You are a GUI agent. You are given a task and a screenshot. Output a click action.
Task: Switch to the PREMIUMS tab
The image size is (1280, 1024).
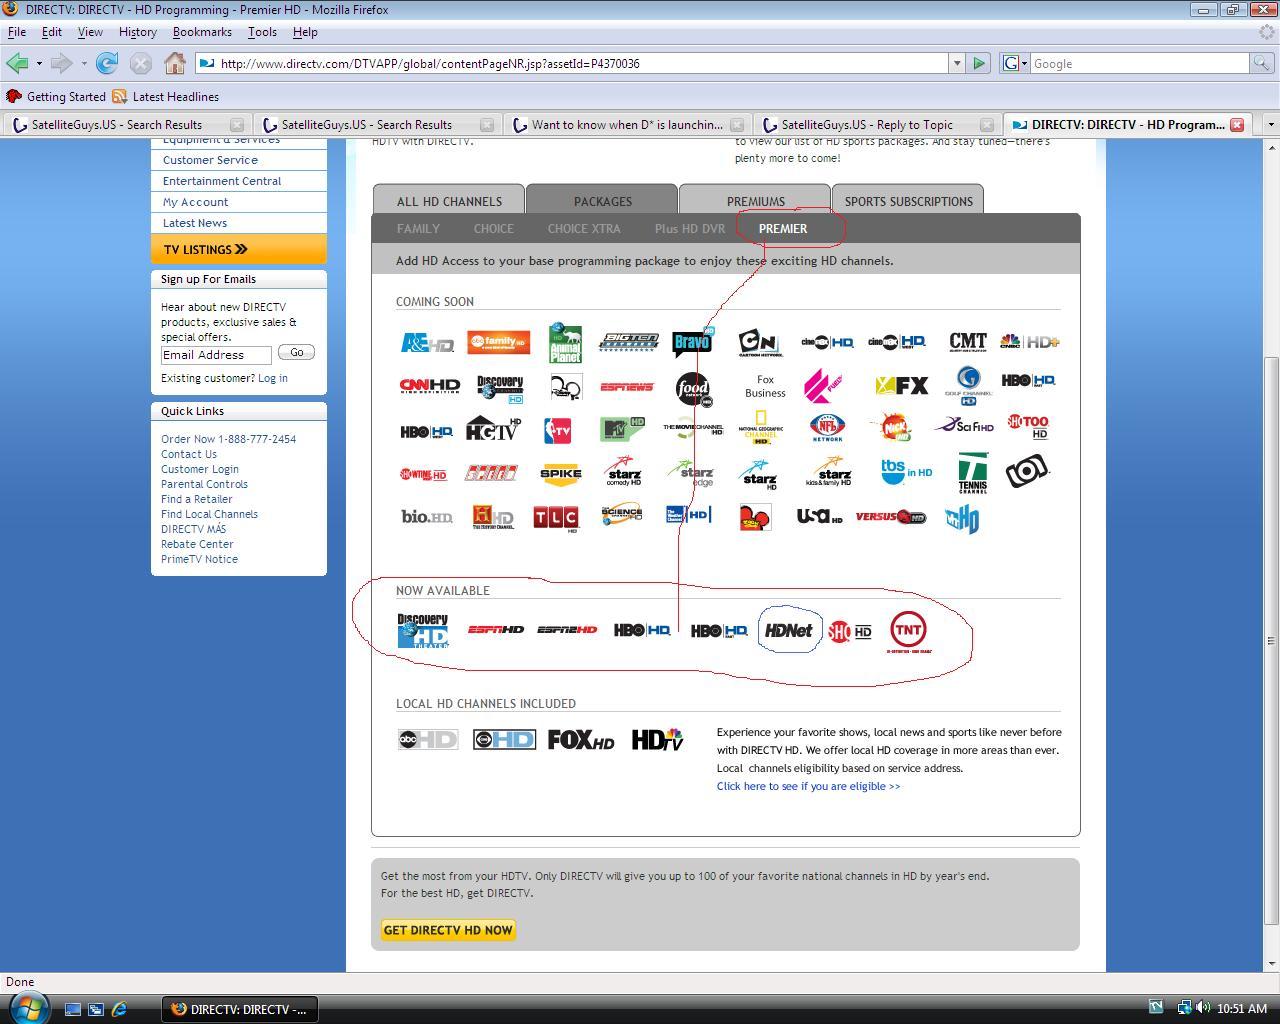[x=756, y=201]
